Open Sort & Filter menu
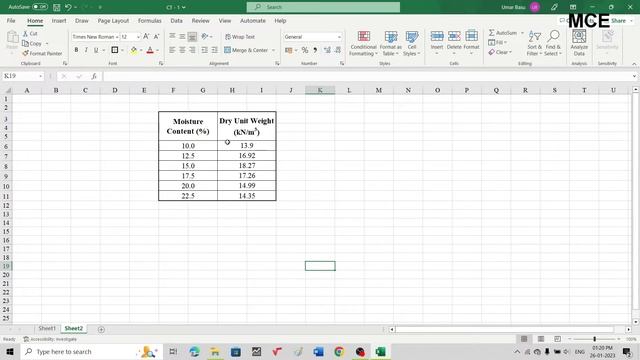Viewport: 640px width, 360px height. point(534,43)
